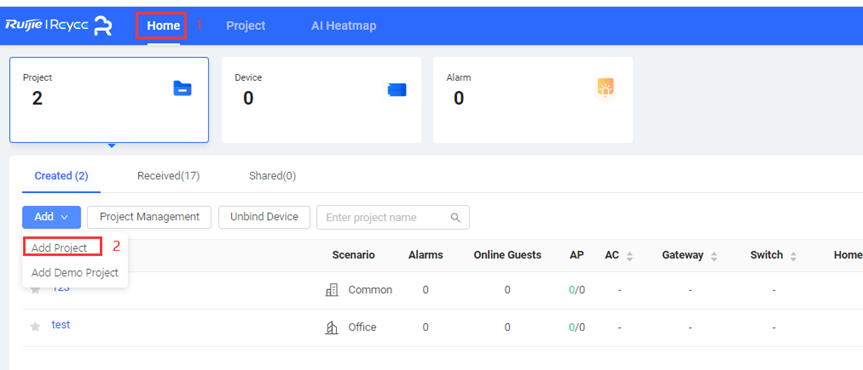
Task: Sort by the Switch column arrows
Action: (x=793, y=256)
